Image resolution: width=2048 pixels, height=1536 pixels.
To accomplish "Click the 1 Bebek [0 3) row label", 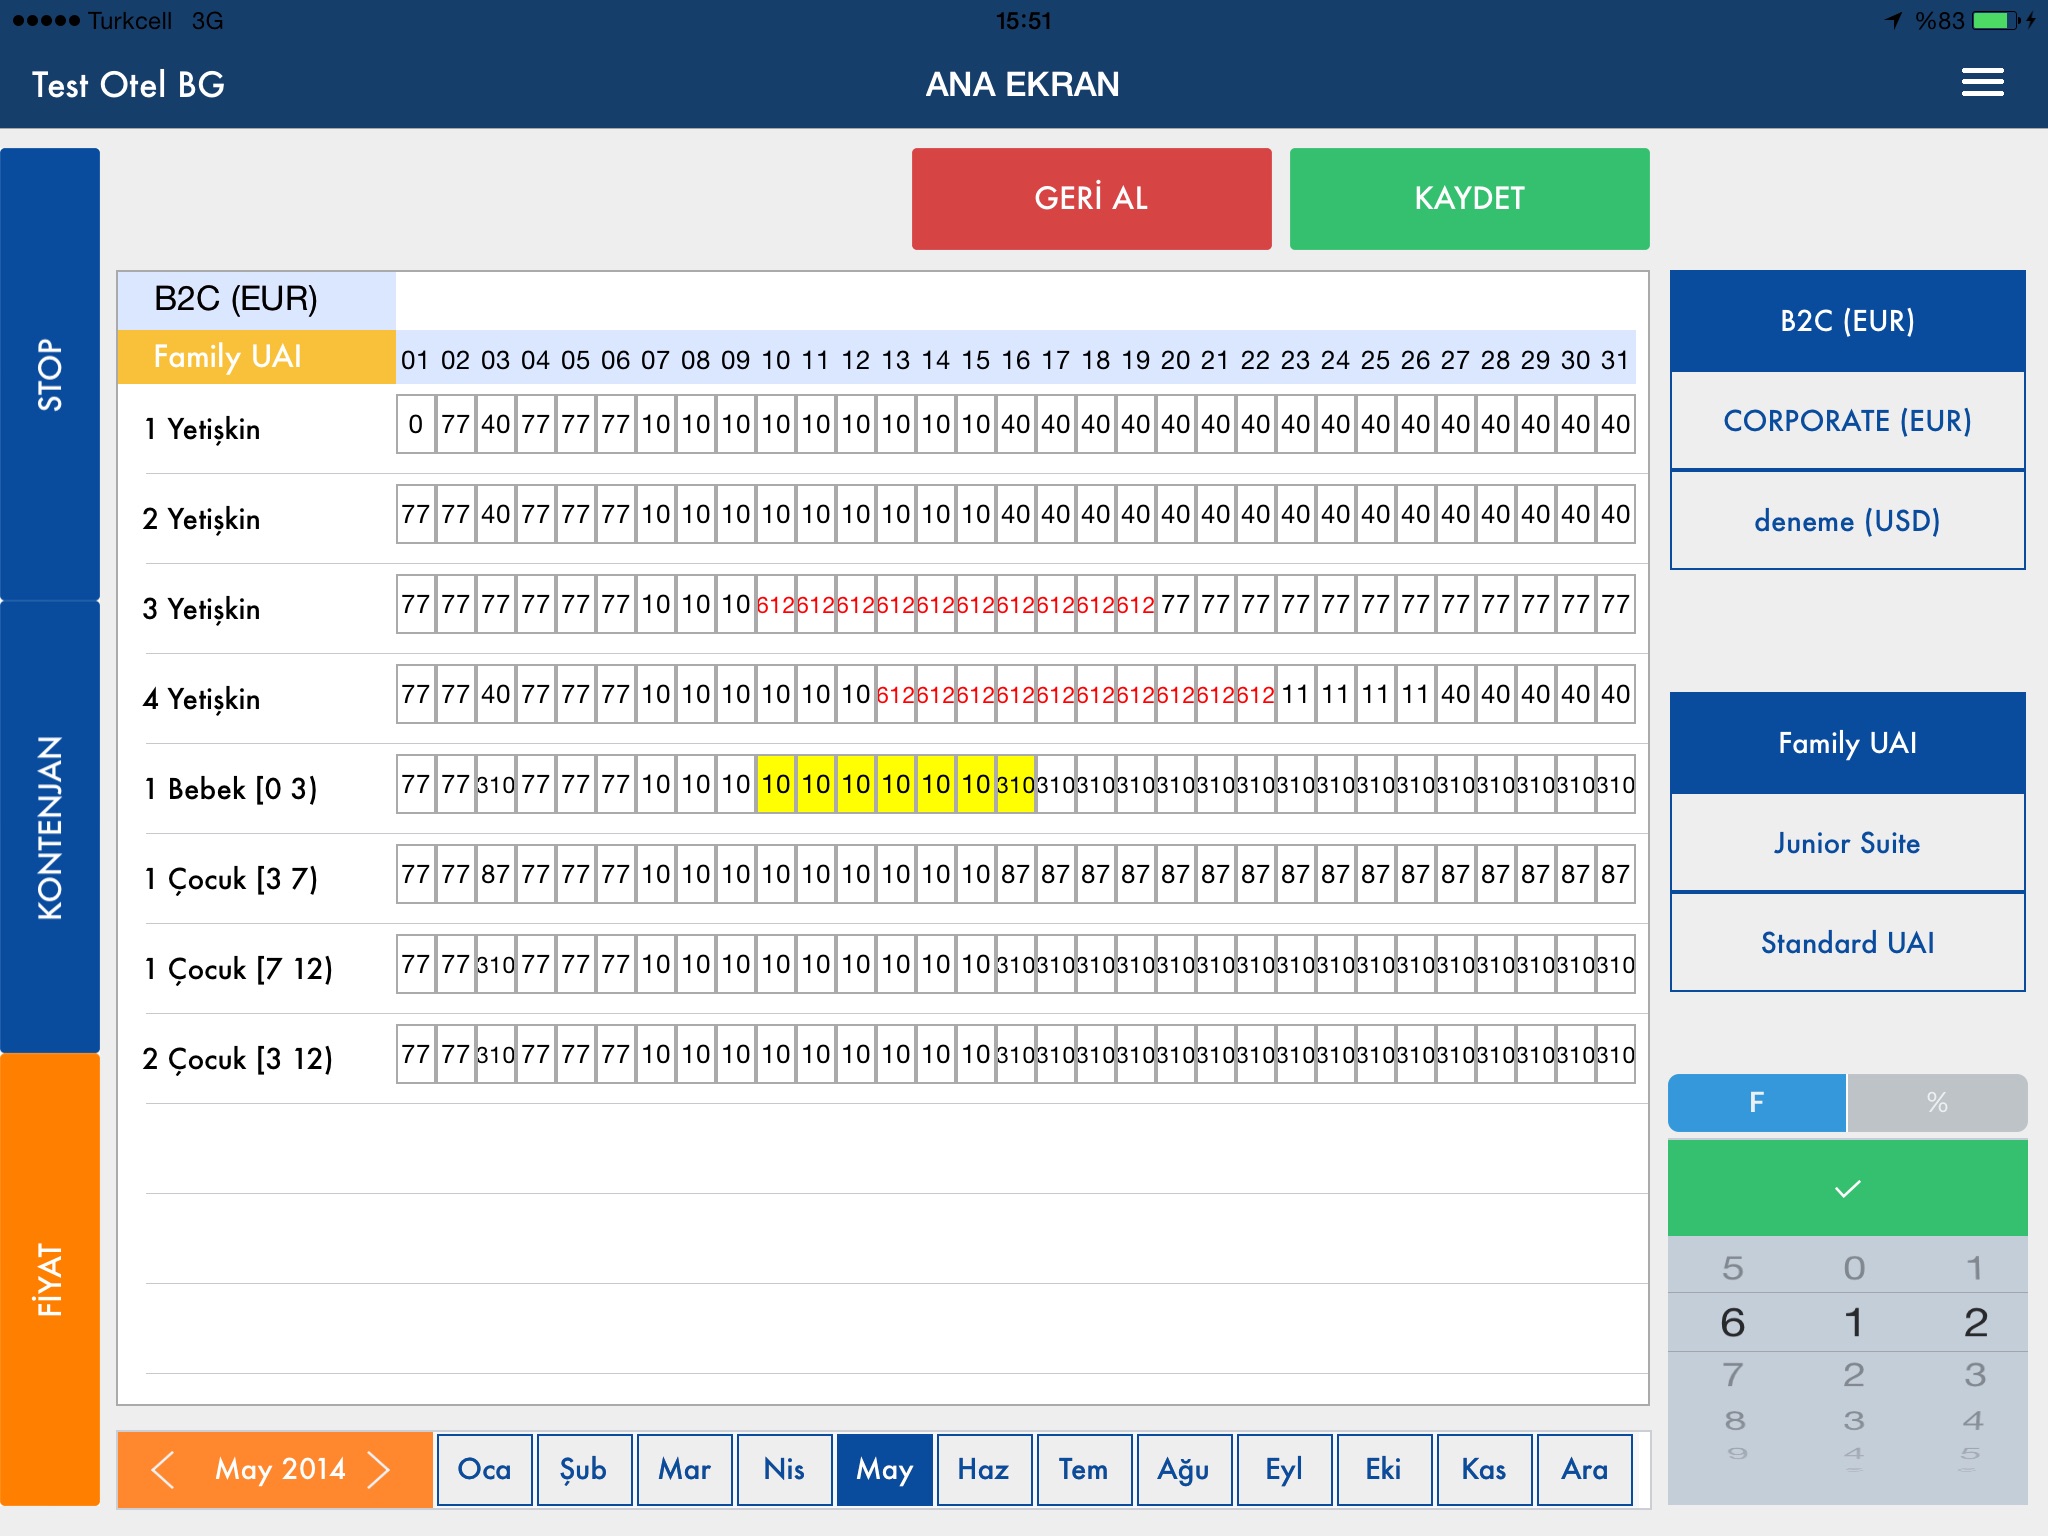I will tap(231, 789).
